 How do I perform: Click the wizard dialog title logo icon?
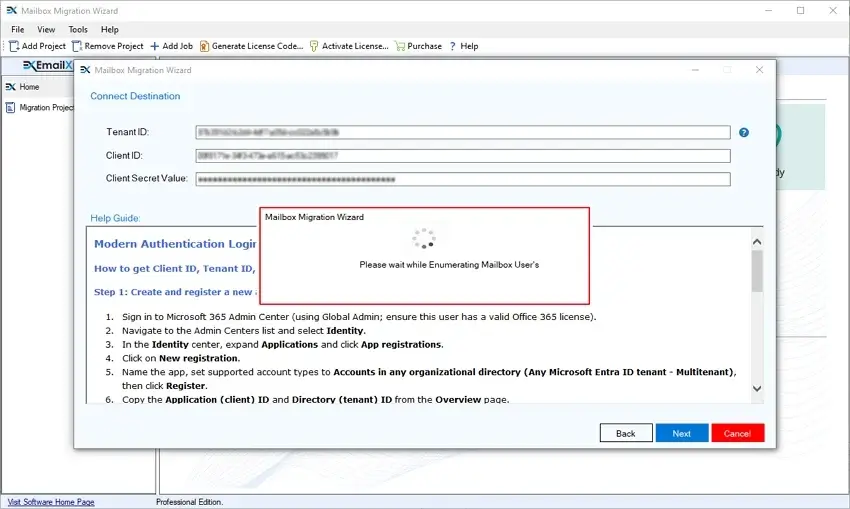click(85, 70)
